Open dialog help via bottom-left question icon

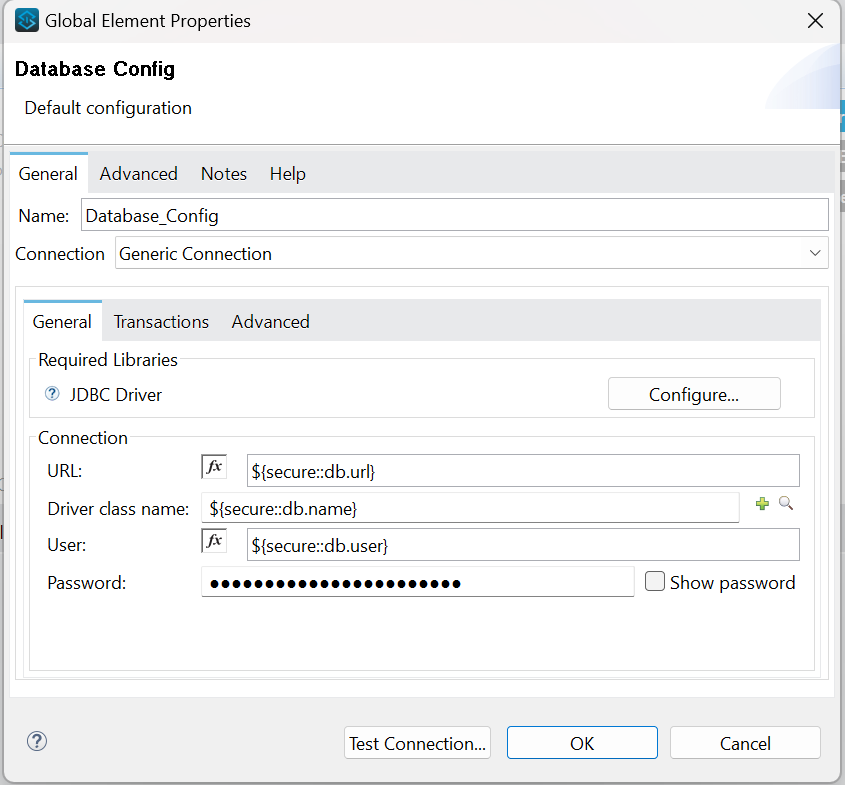37,741
